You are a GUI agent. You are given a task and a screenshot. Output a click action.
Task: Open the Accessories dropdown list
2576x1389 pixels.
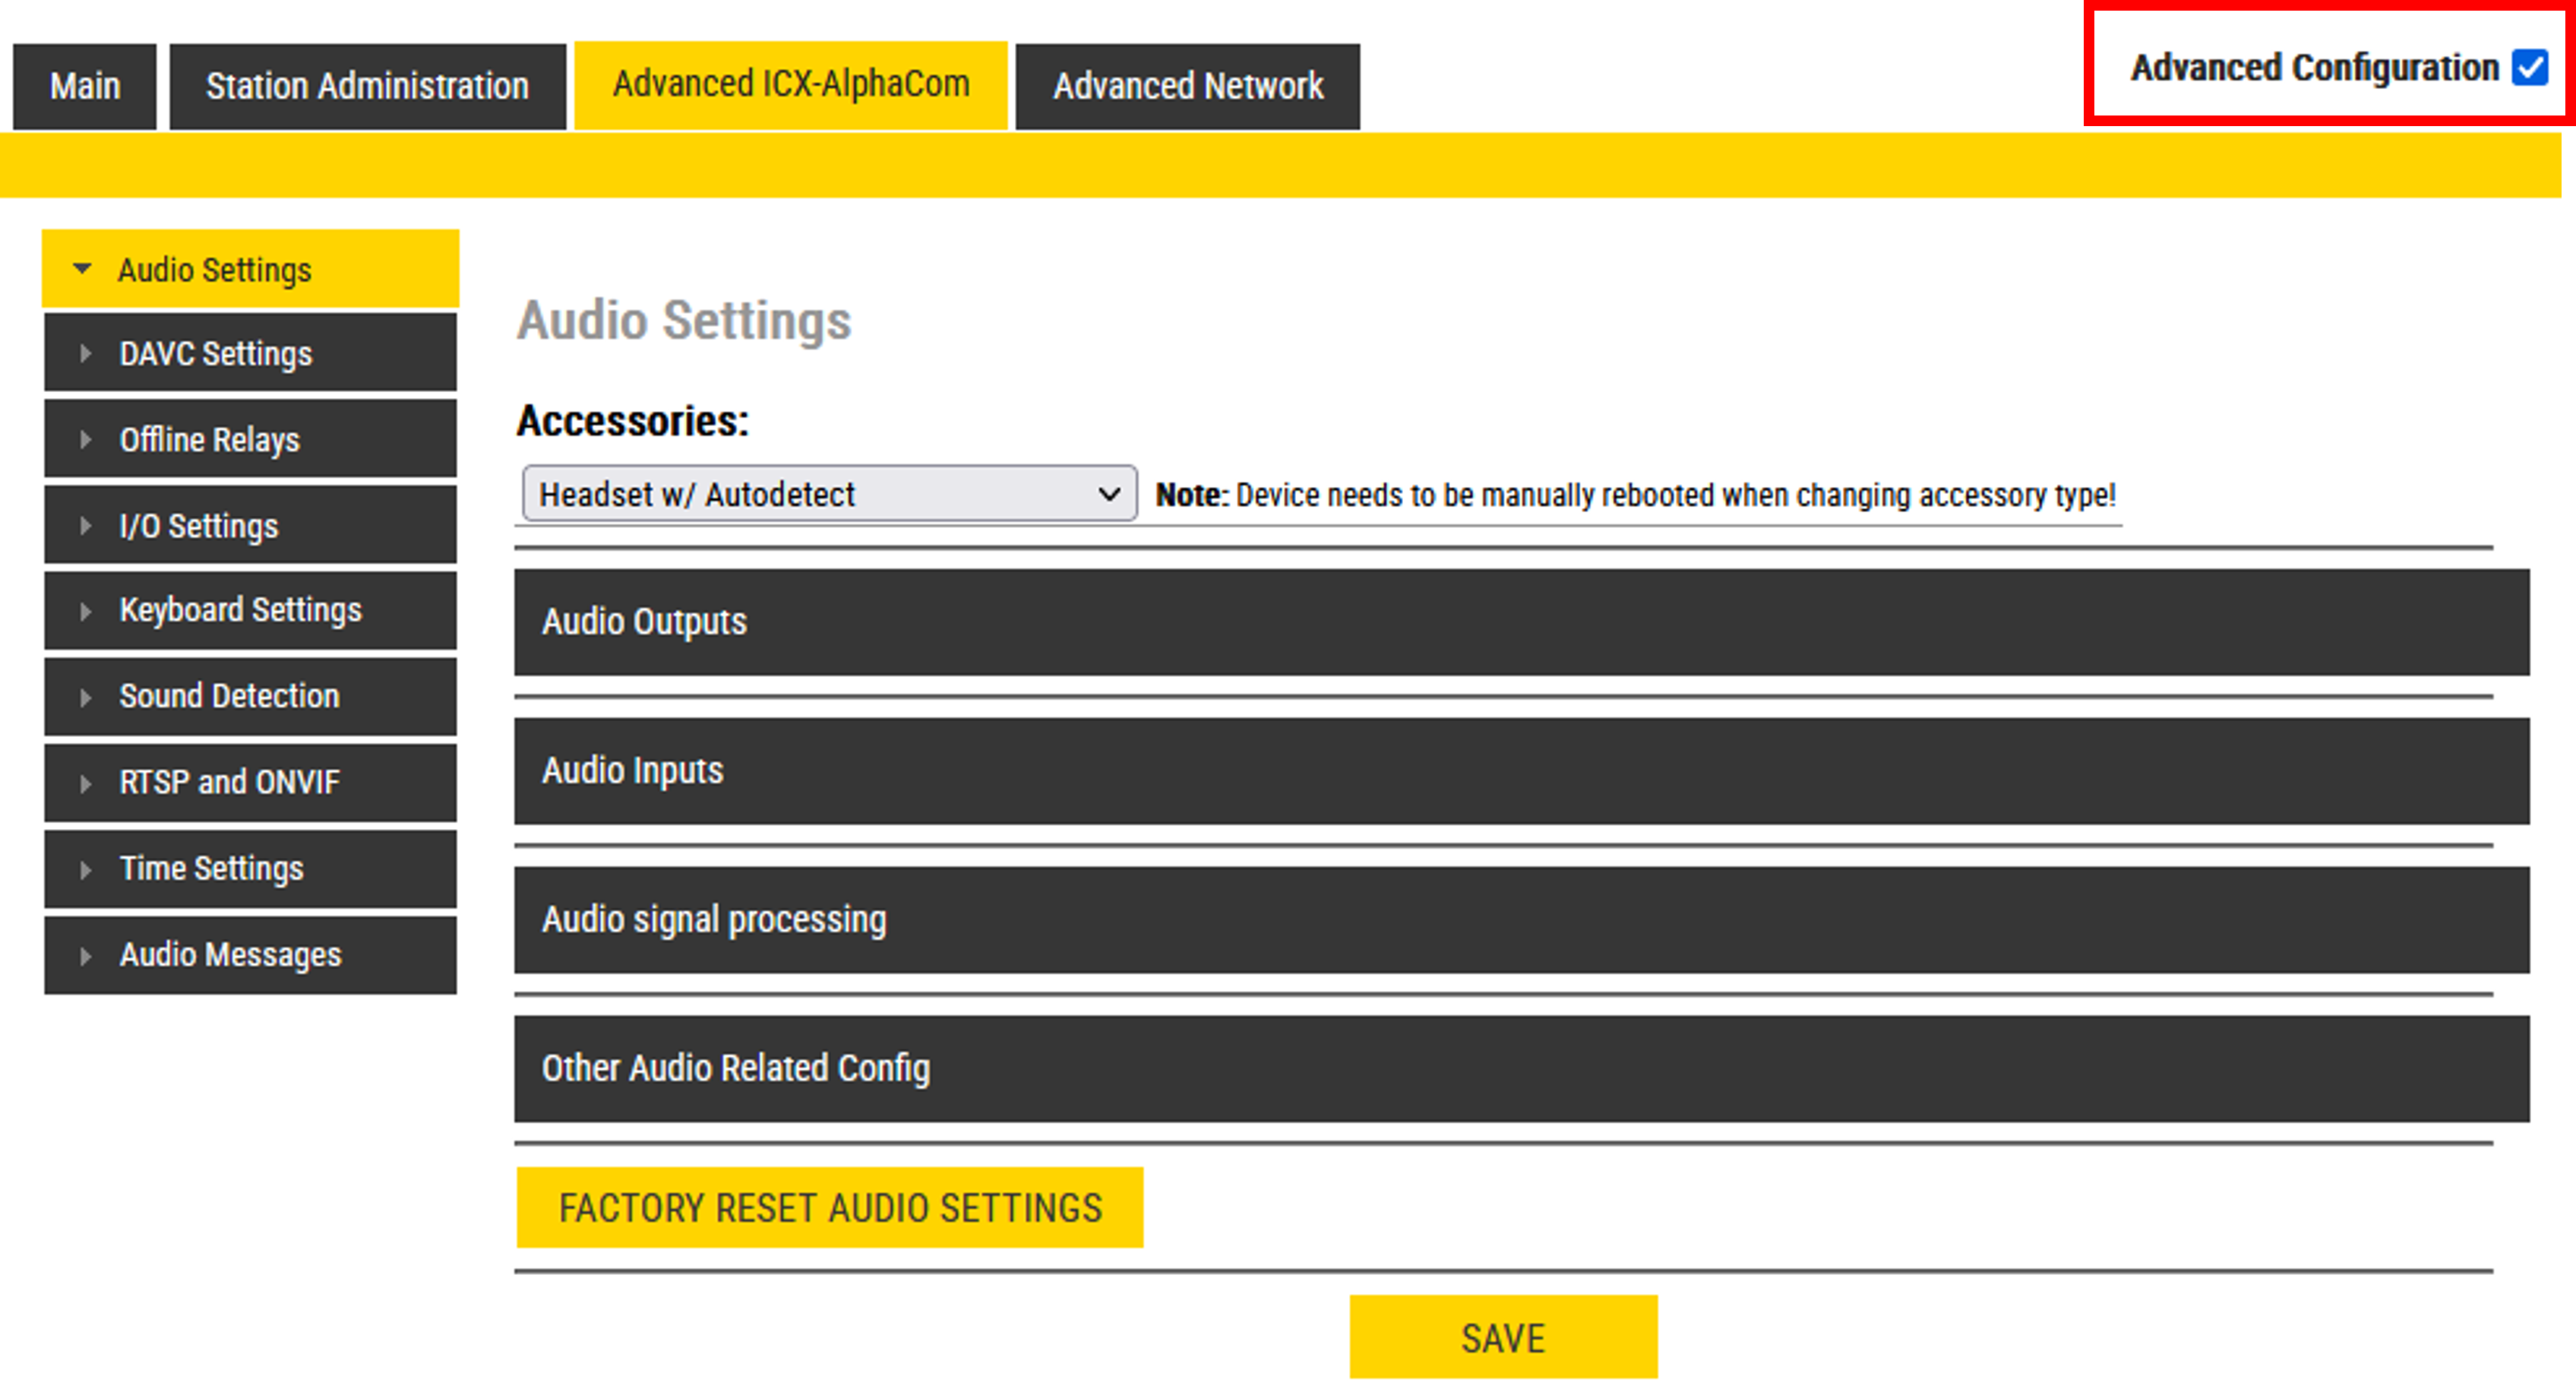pos(828,494)
